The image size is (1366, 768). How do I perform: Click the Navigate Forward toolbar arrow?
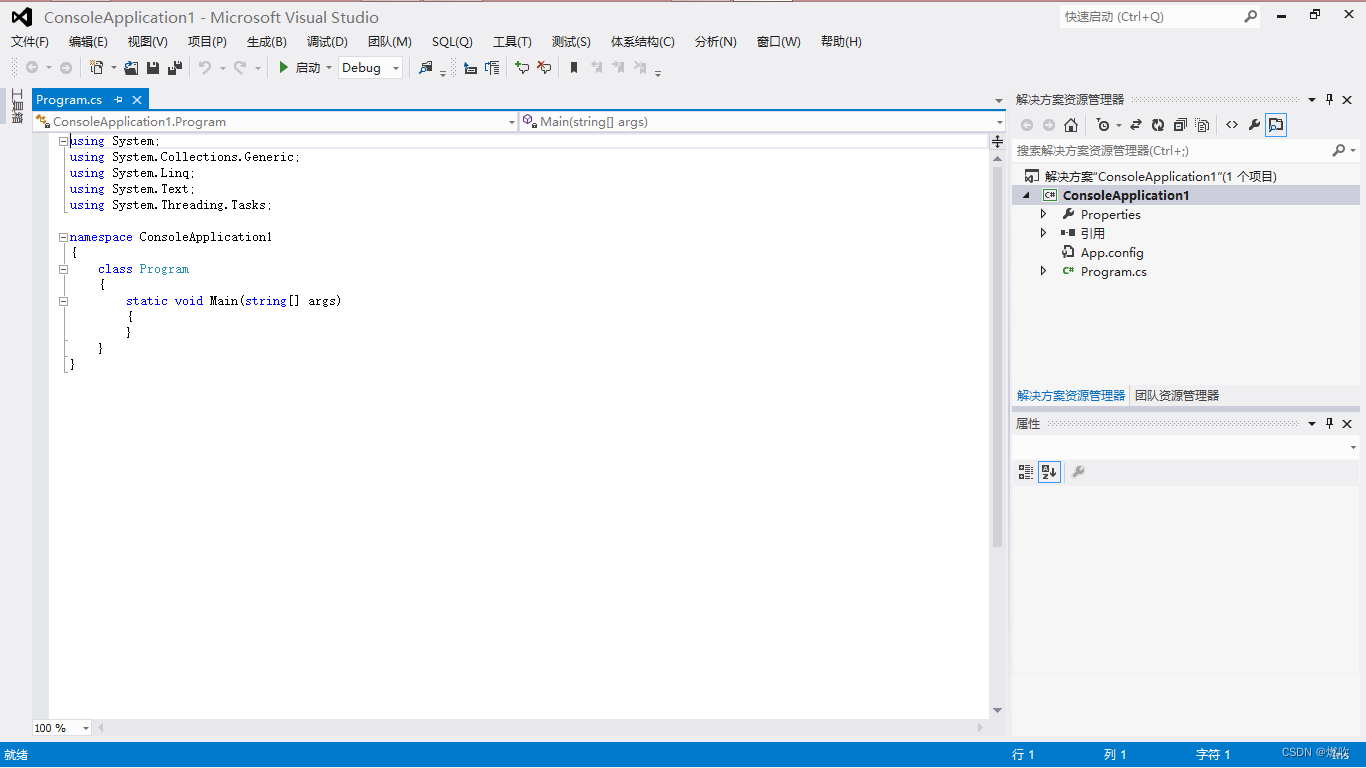[x=65, y=67]
